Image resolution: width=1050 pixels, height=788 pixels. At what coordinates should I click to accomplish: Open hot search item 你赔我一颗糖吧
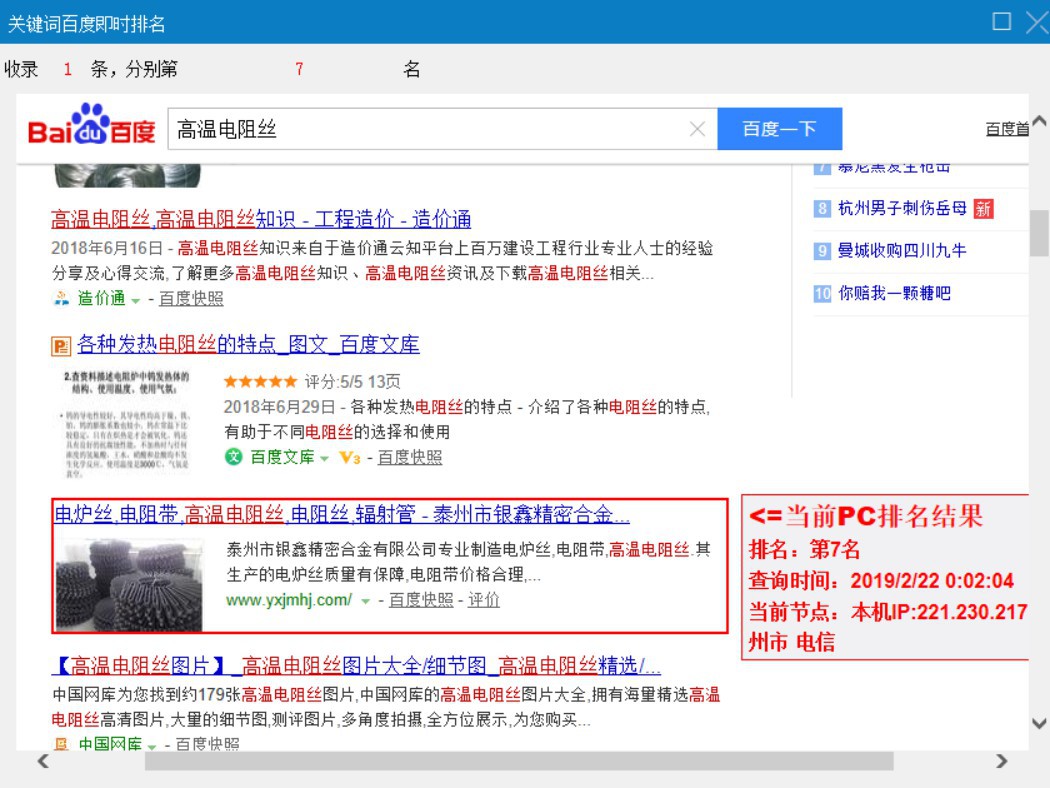click(894, 293)
